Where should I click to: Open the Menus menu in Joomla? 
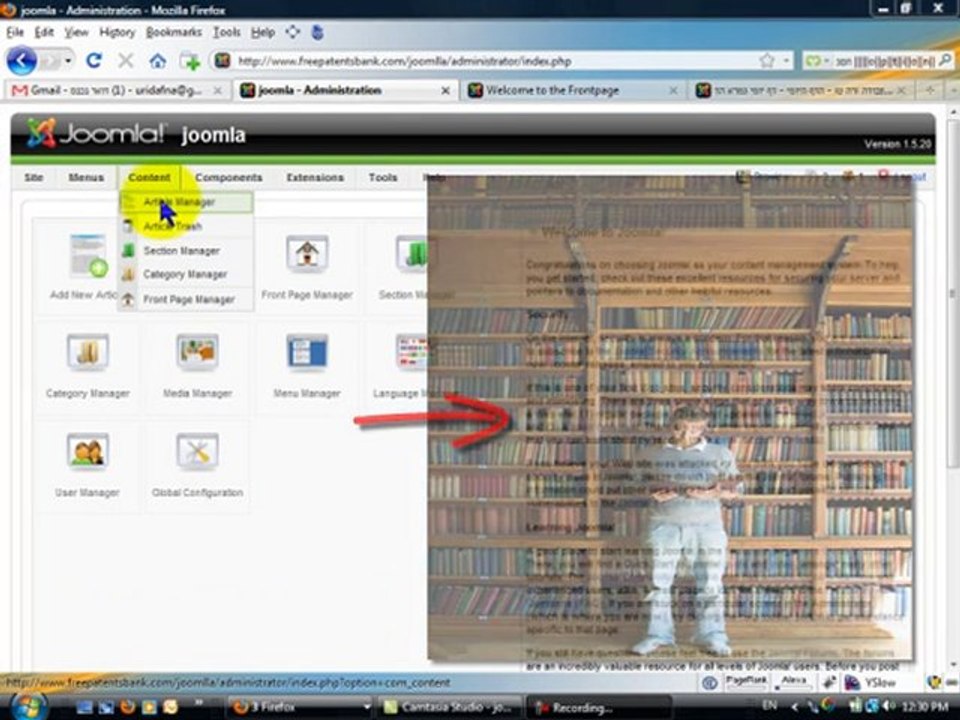pyautogui.click(x=86, y=178)
